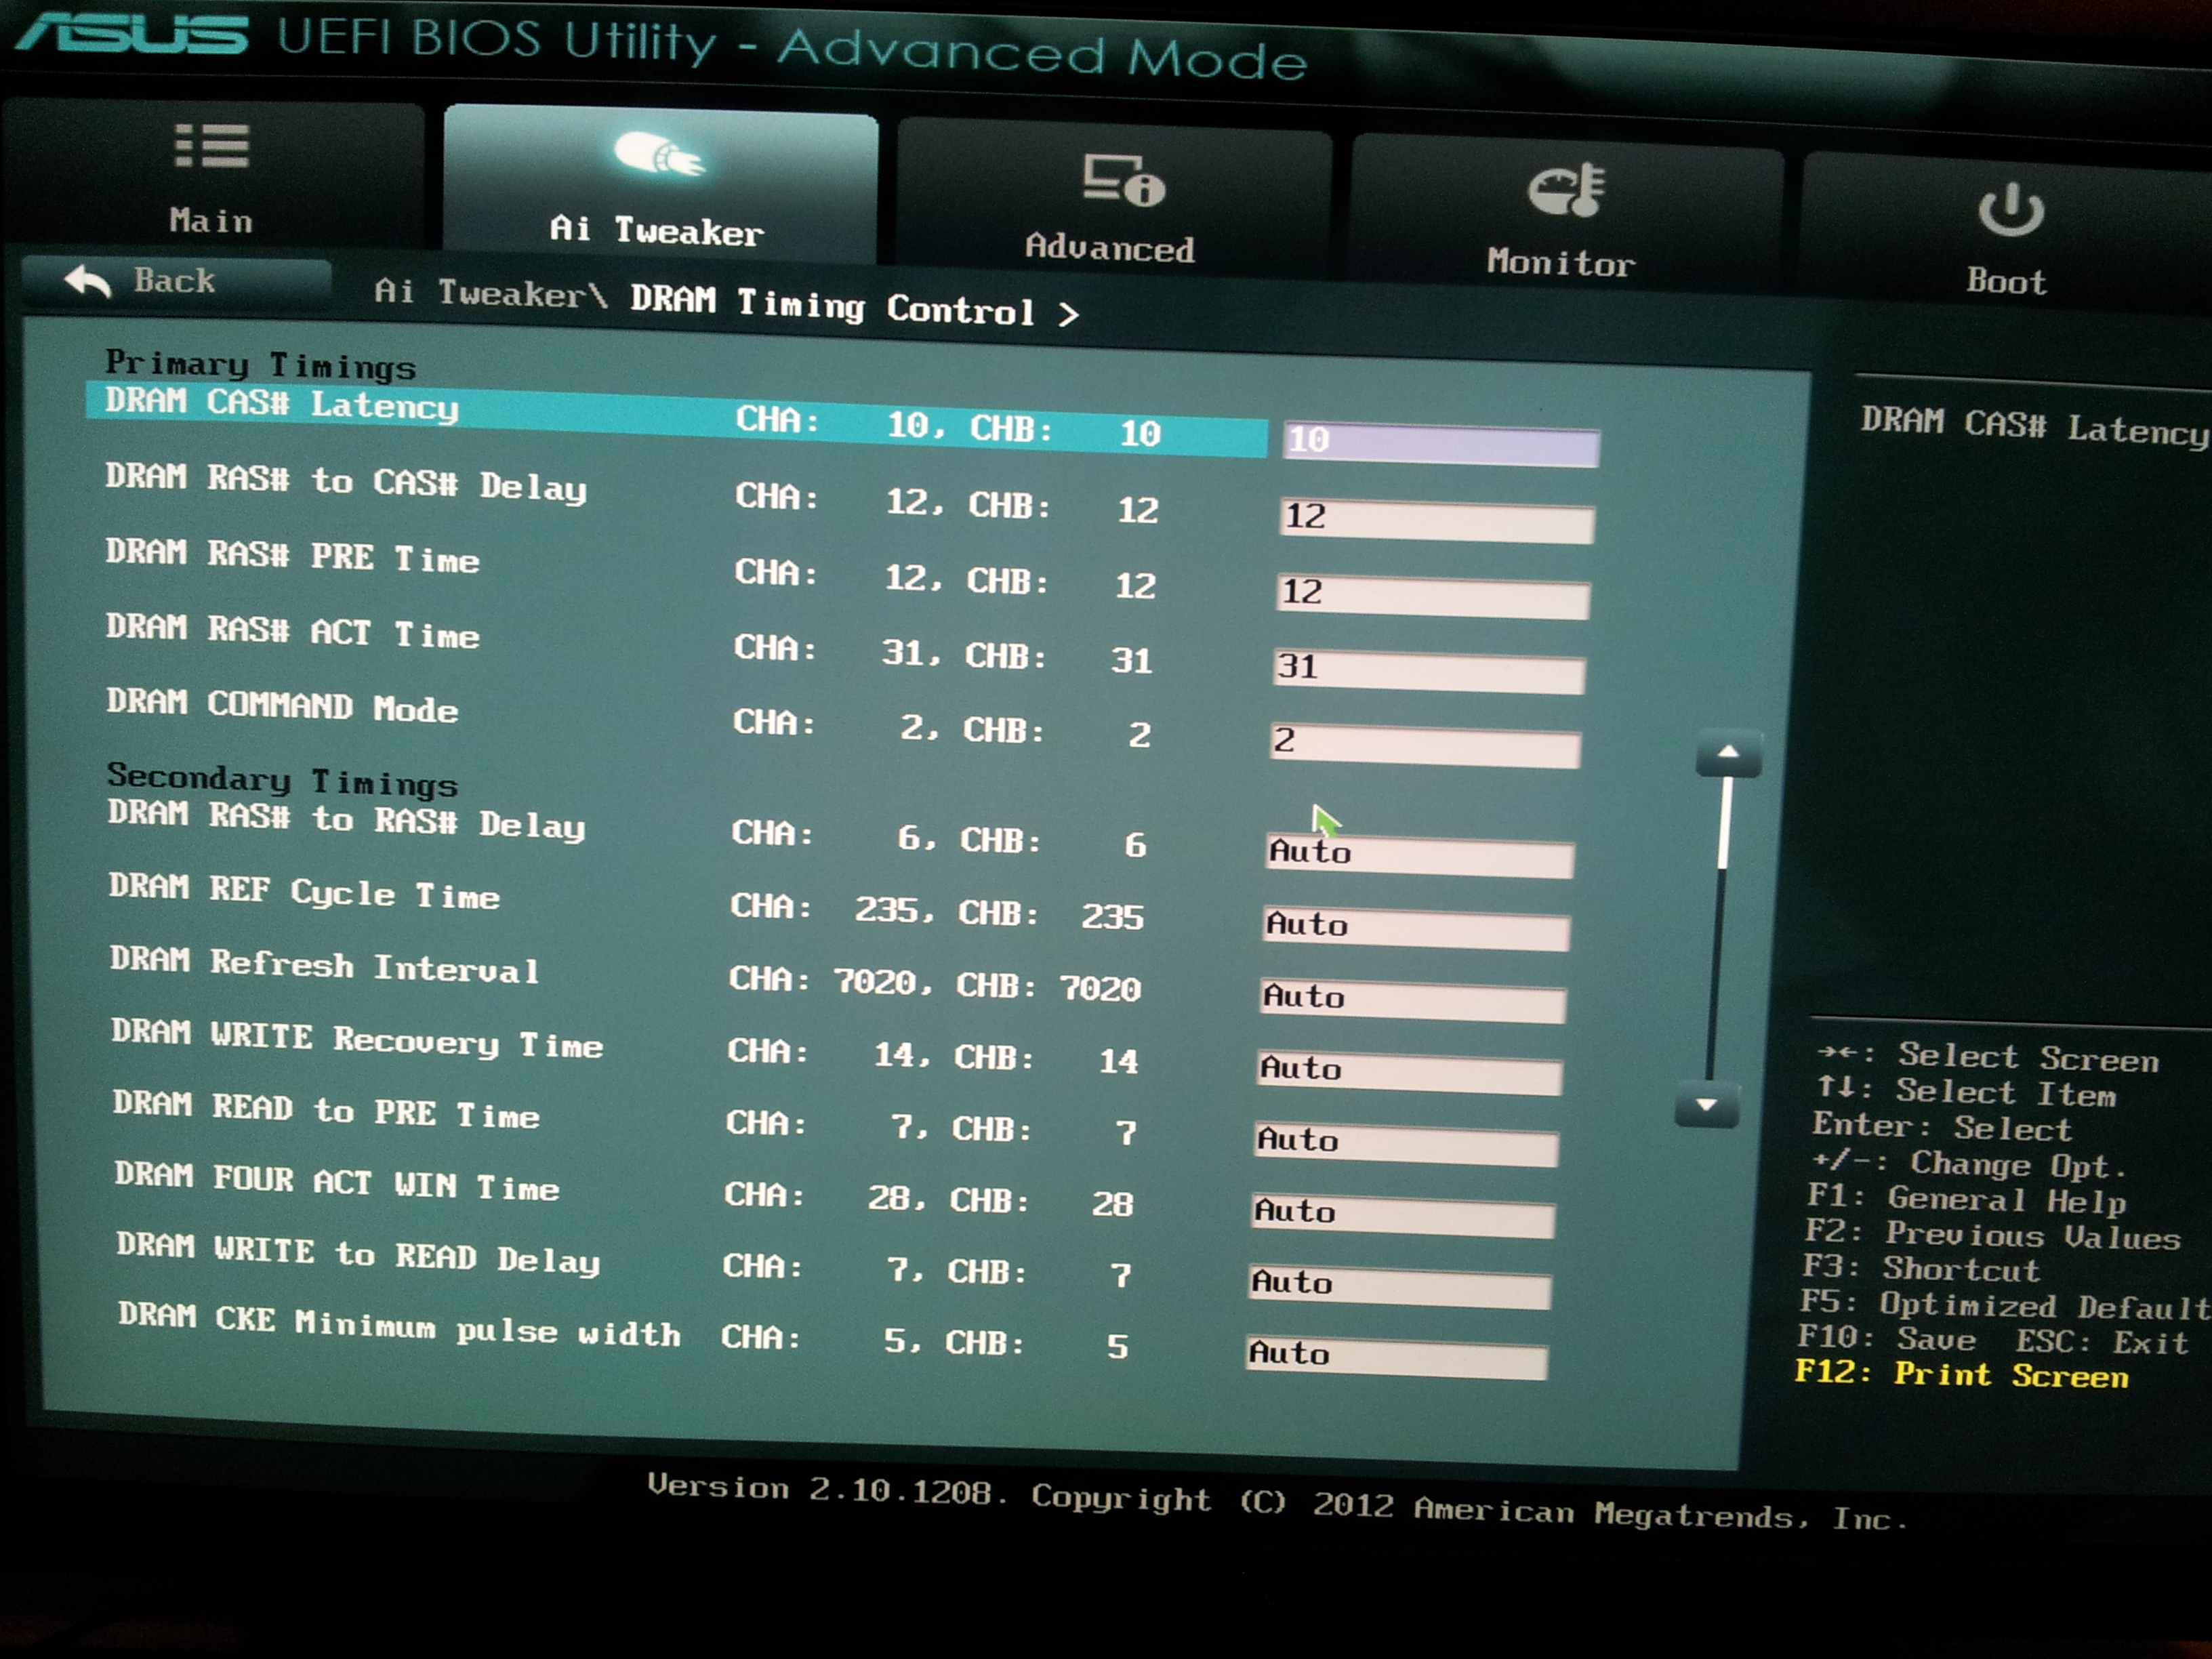The image size is (2212, 1659).
Task: Select DRAM Timing Control breadcrumb
Action: point(832,305)
